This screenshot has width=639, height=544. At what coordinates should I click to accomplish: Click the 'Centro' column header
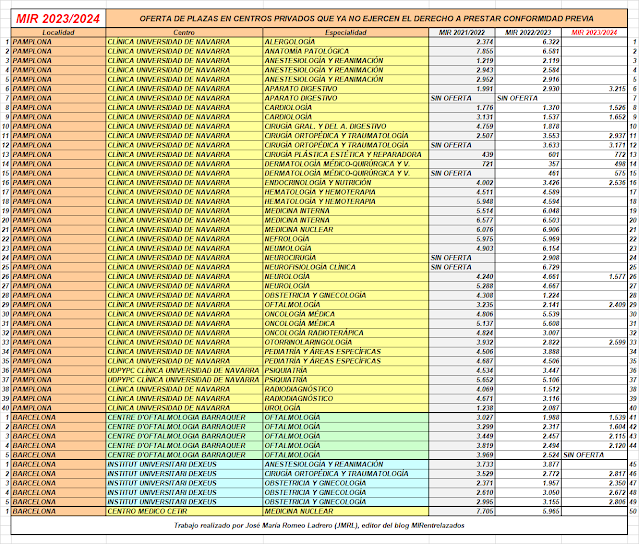tap(184, 33)
